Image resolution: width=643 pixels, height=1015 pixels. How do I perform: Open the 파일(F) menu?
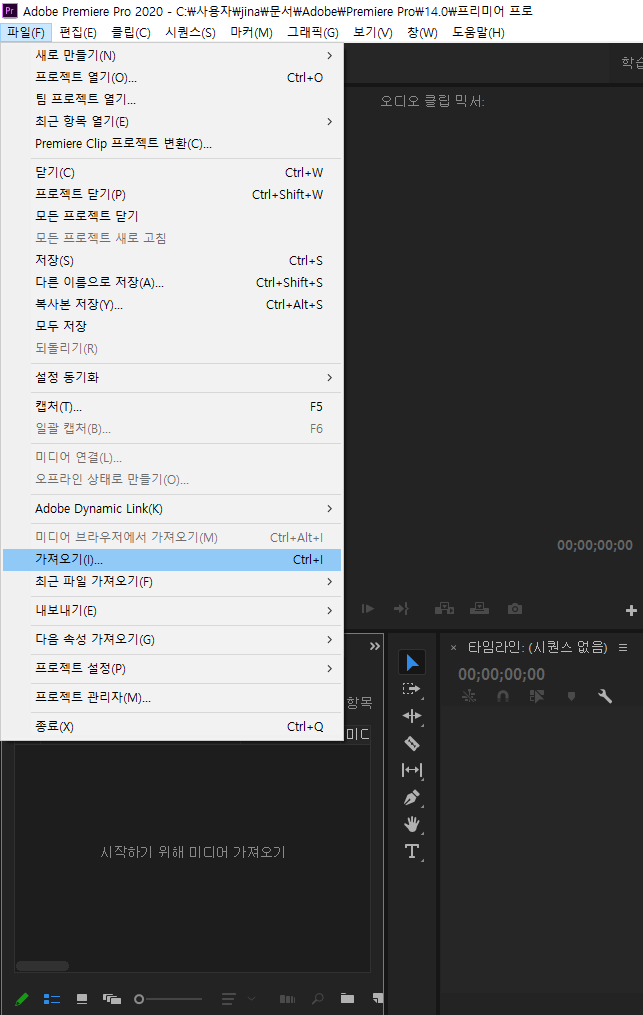tap(26, 32)
